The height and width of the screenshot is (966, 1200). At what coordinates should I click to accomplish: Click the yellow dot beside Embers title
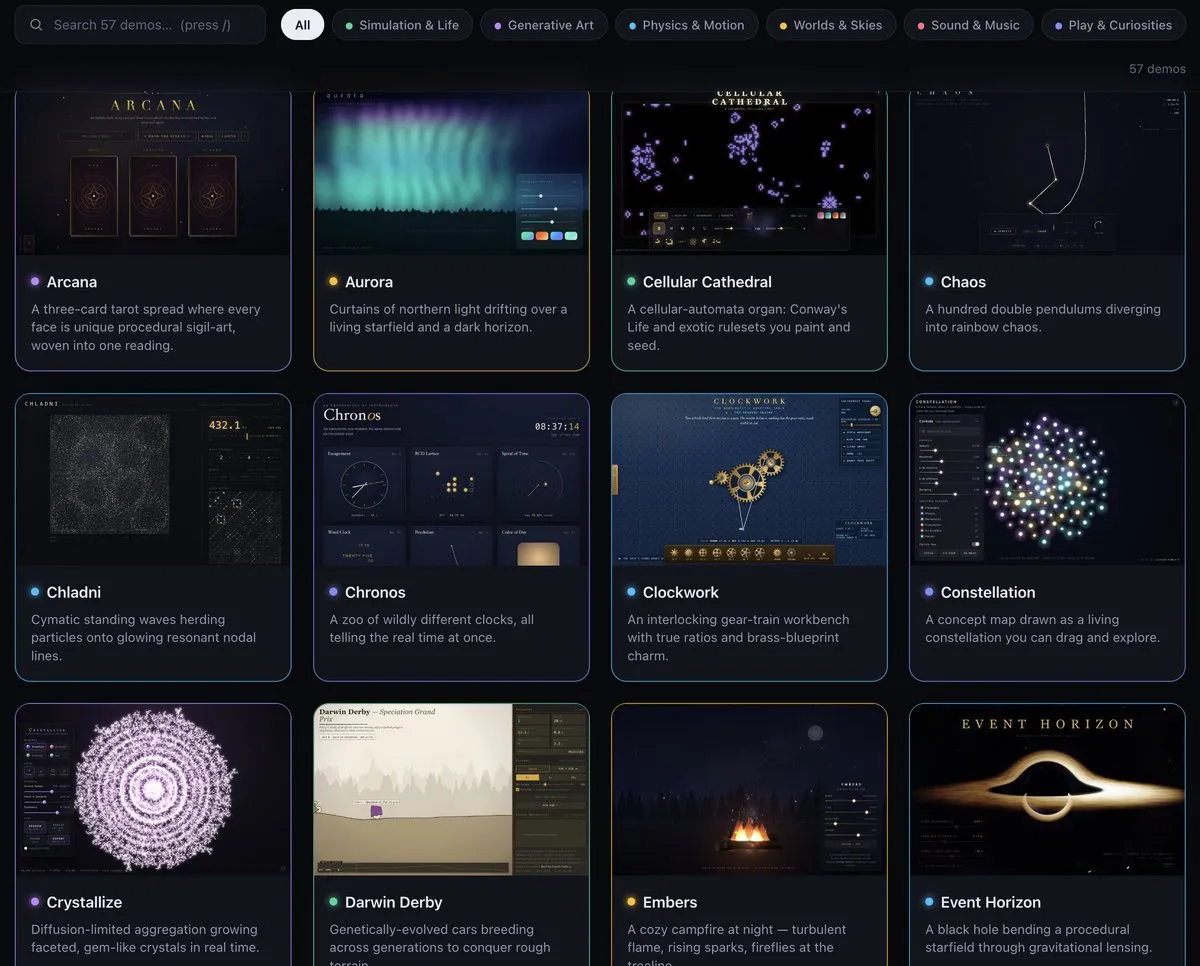(632, 902)
